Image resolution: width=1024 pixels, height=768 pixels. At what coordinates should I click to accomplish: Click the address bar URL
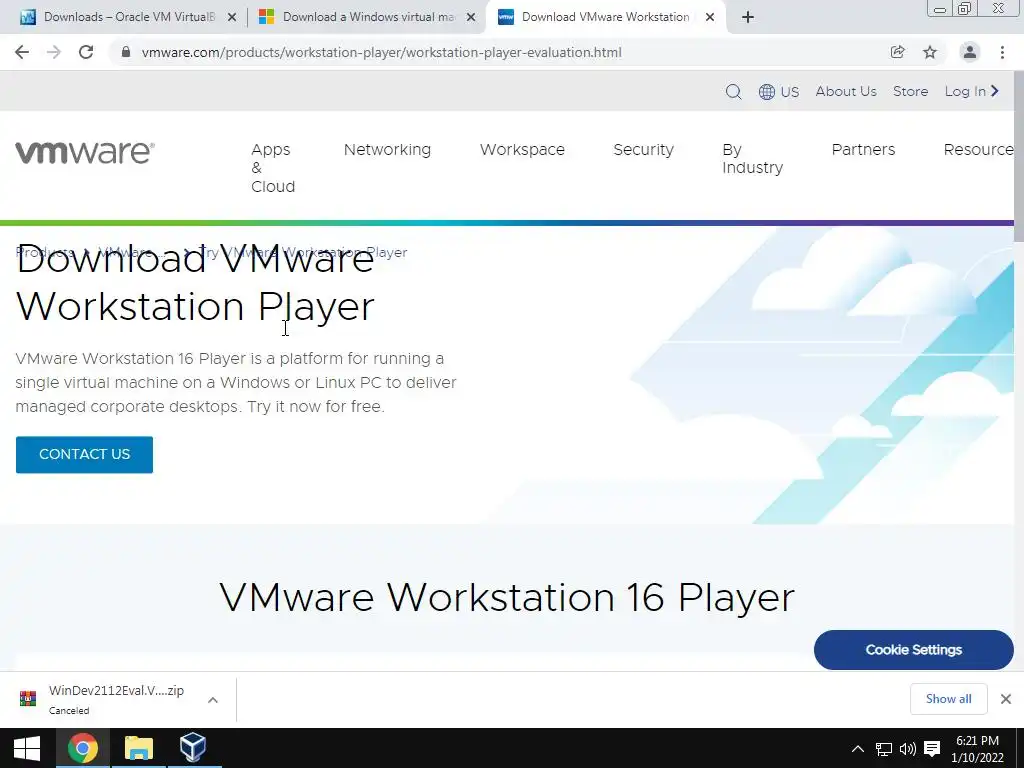381,52
